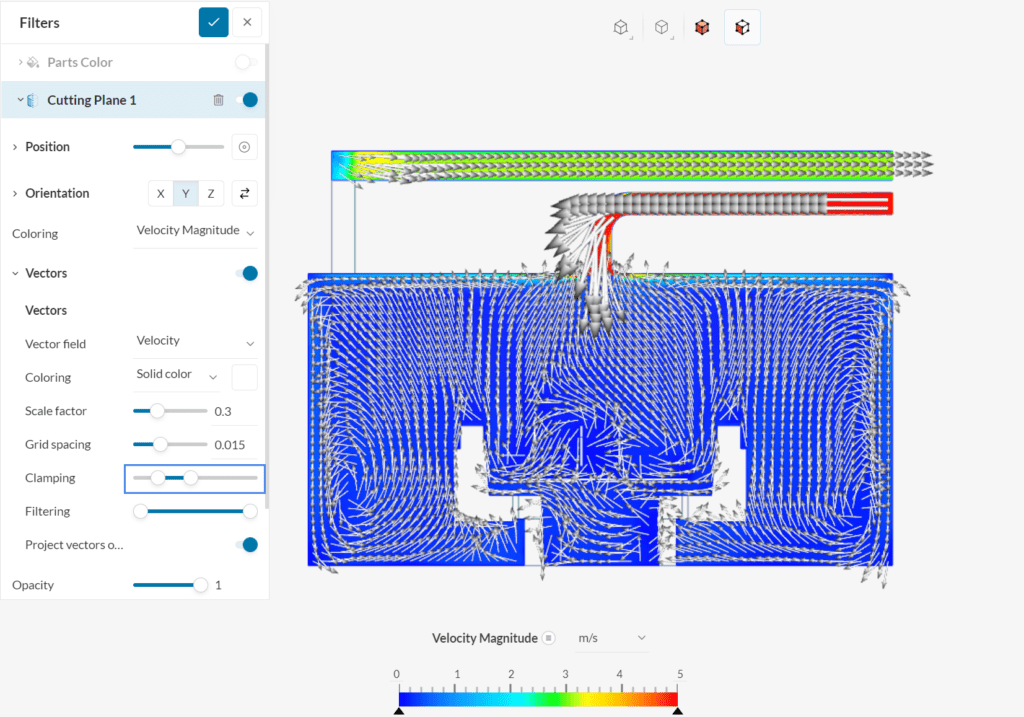The width and height of the screenshot is (1024, 717).
Task: Turn off Project vectors onto plane
Action: click(x=245, y=545)
